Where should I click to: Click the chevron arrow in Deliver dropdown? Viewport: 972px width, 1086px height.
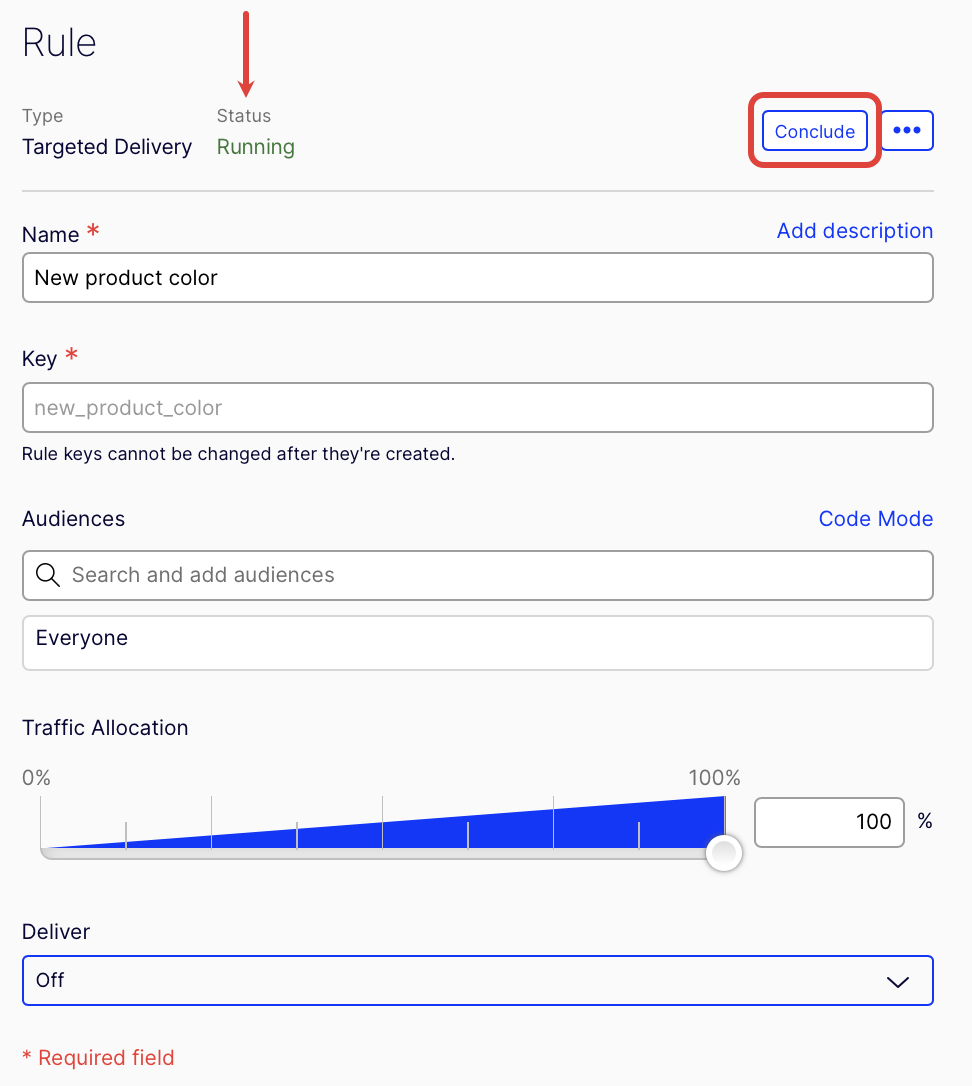[898, 981]
